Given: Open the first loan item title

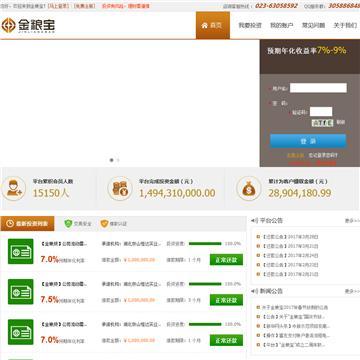Looking at the screenshot, I should tap(64, 244).
